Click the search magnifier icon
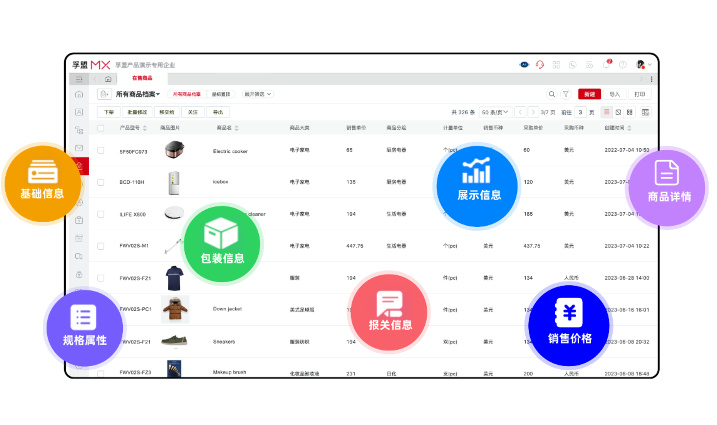717x425 pixels. click(551, 94)
